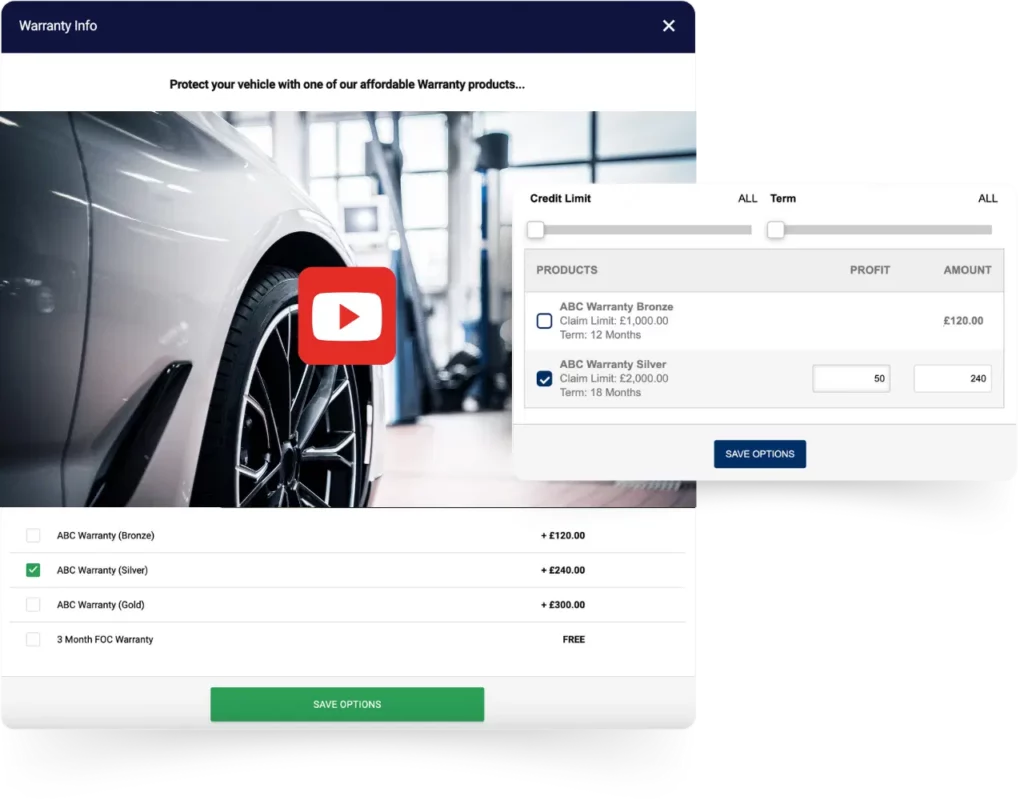Click the 3 Month FOC Warranty label

(104, 639)
